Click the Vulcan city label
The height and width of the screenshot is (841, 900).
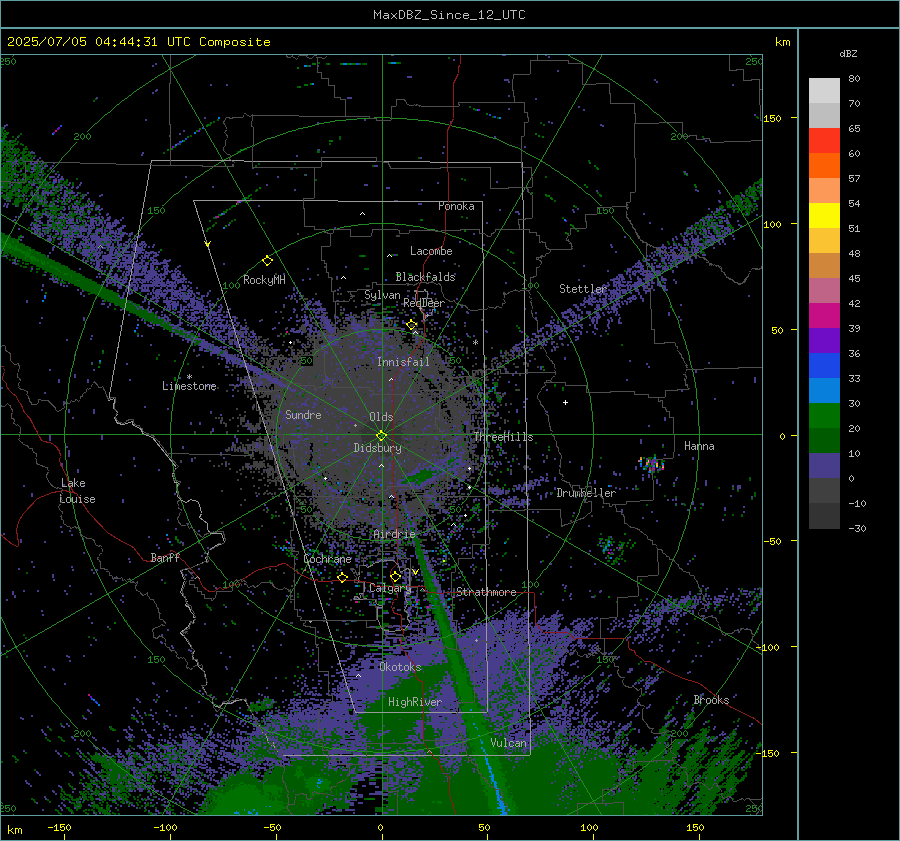coord(508,743)
